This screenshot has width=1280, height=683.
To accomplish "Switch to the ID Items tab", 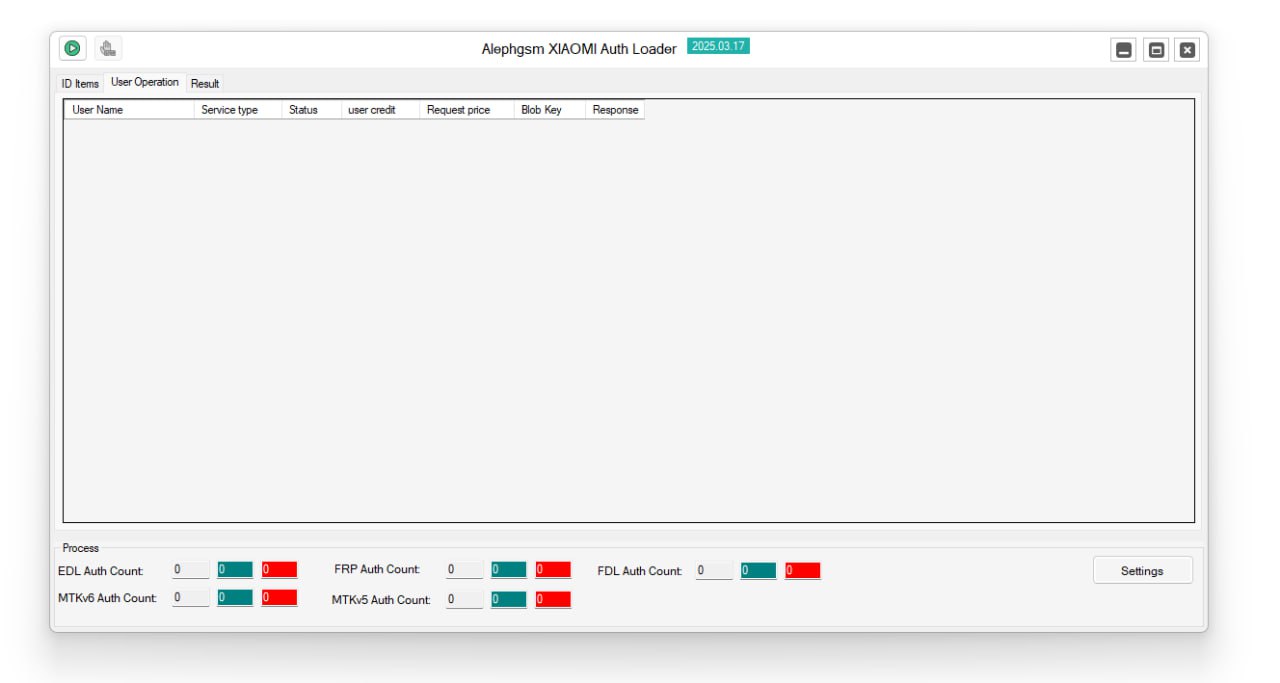I will tap(80, 84).
